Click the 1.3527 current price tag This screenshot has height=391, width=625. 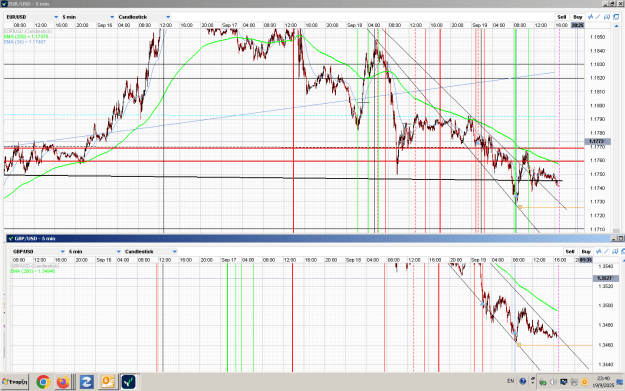[x=605, y=278]
